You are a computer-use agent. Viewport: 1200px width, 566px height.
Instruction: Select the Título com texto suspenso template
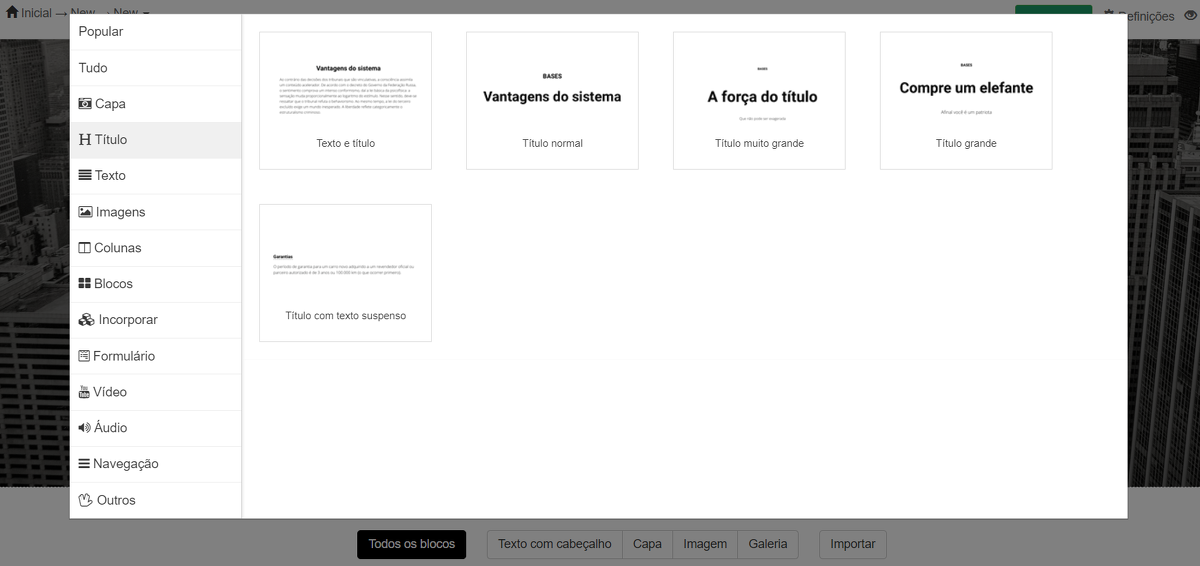click(345, 272)
